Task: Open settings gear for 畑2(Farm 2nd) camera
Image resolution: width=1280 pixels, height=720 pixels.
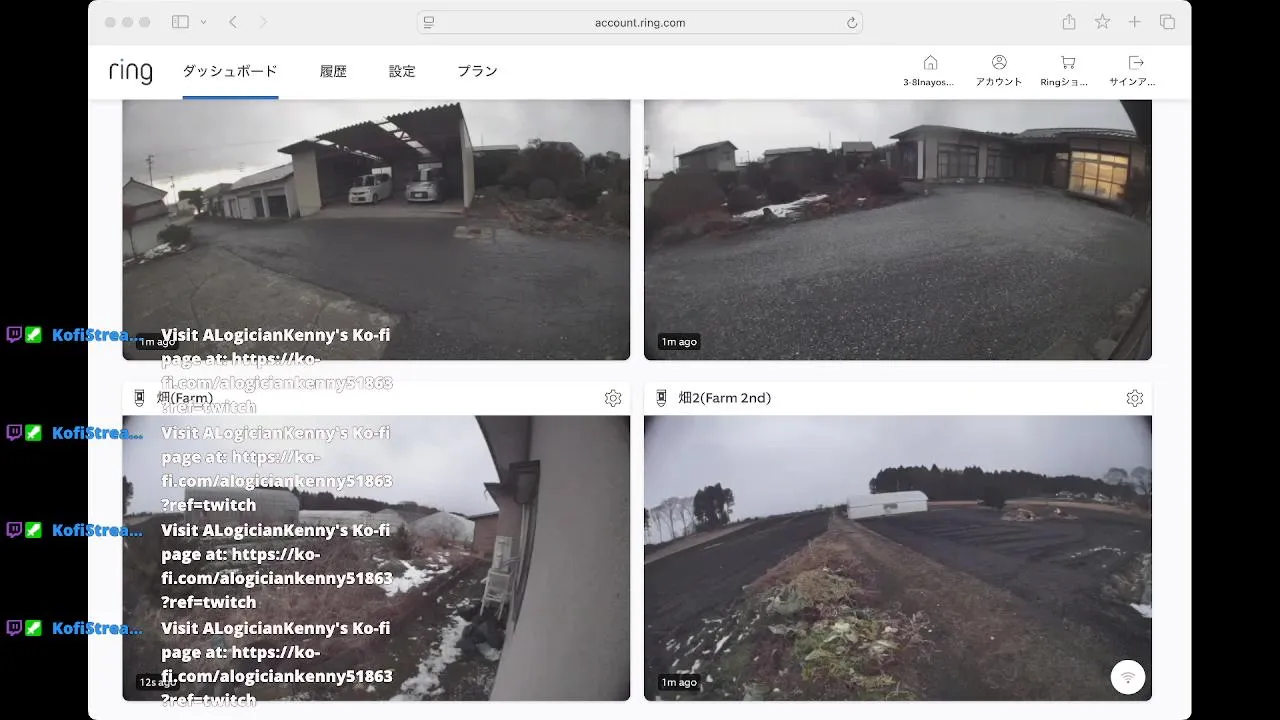Action: (1134, 398)
